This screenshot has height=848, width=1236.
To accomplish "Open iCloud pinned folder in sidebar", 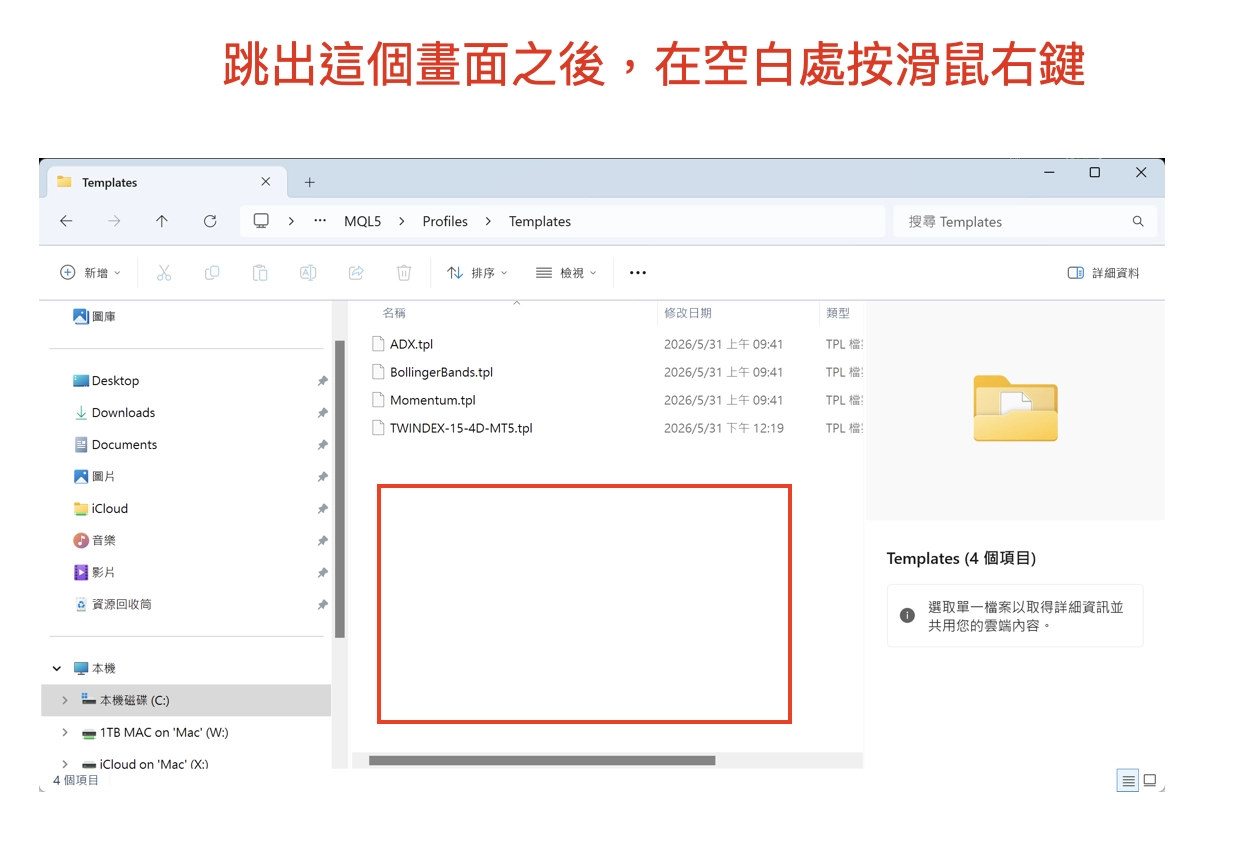I will pyautogui.click(x=101, y=509).
